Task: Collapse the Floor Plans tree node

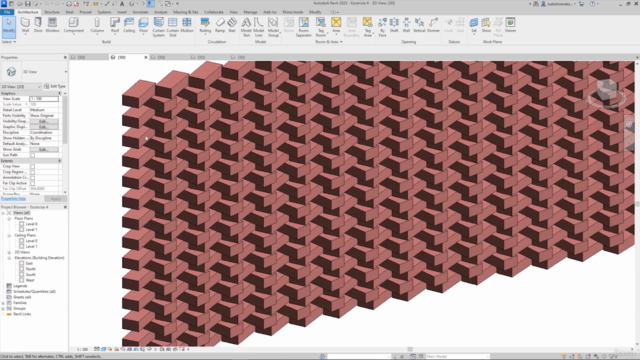Action: tap(9, 219)
